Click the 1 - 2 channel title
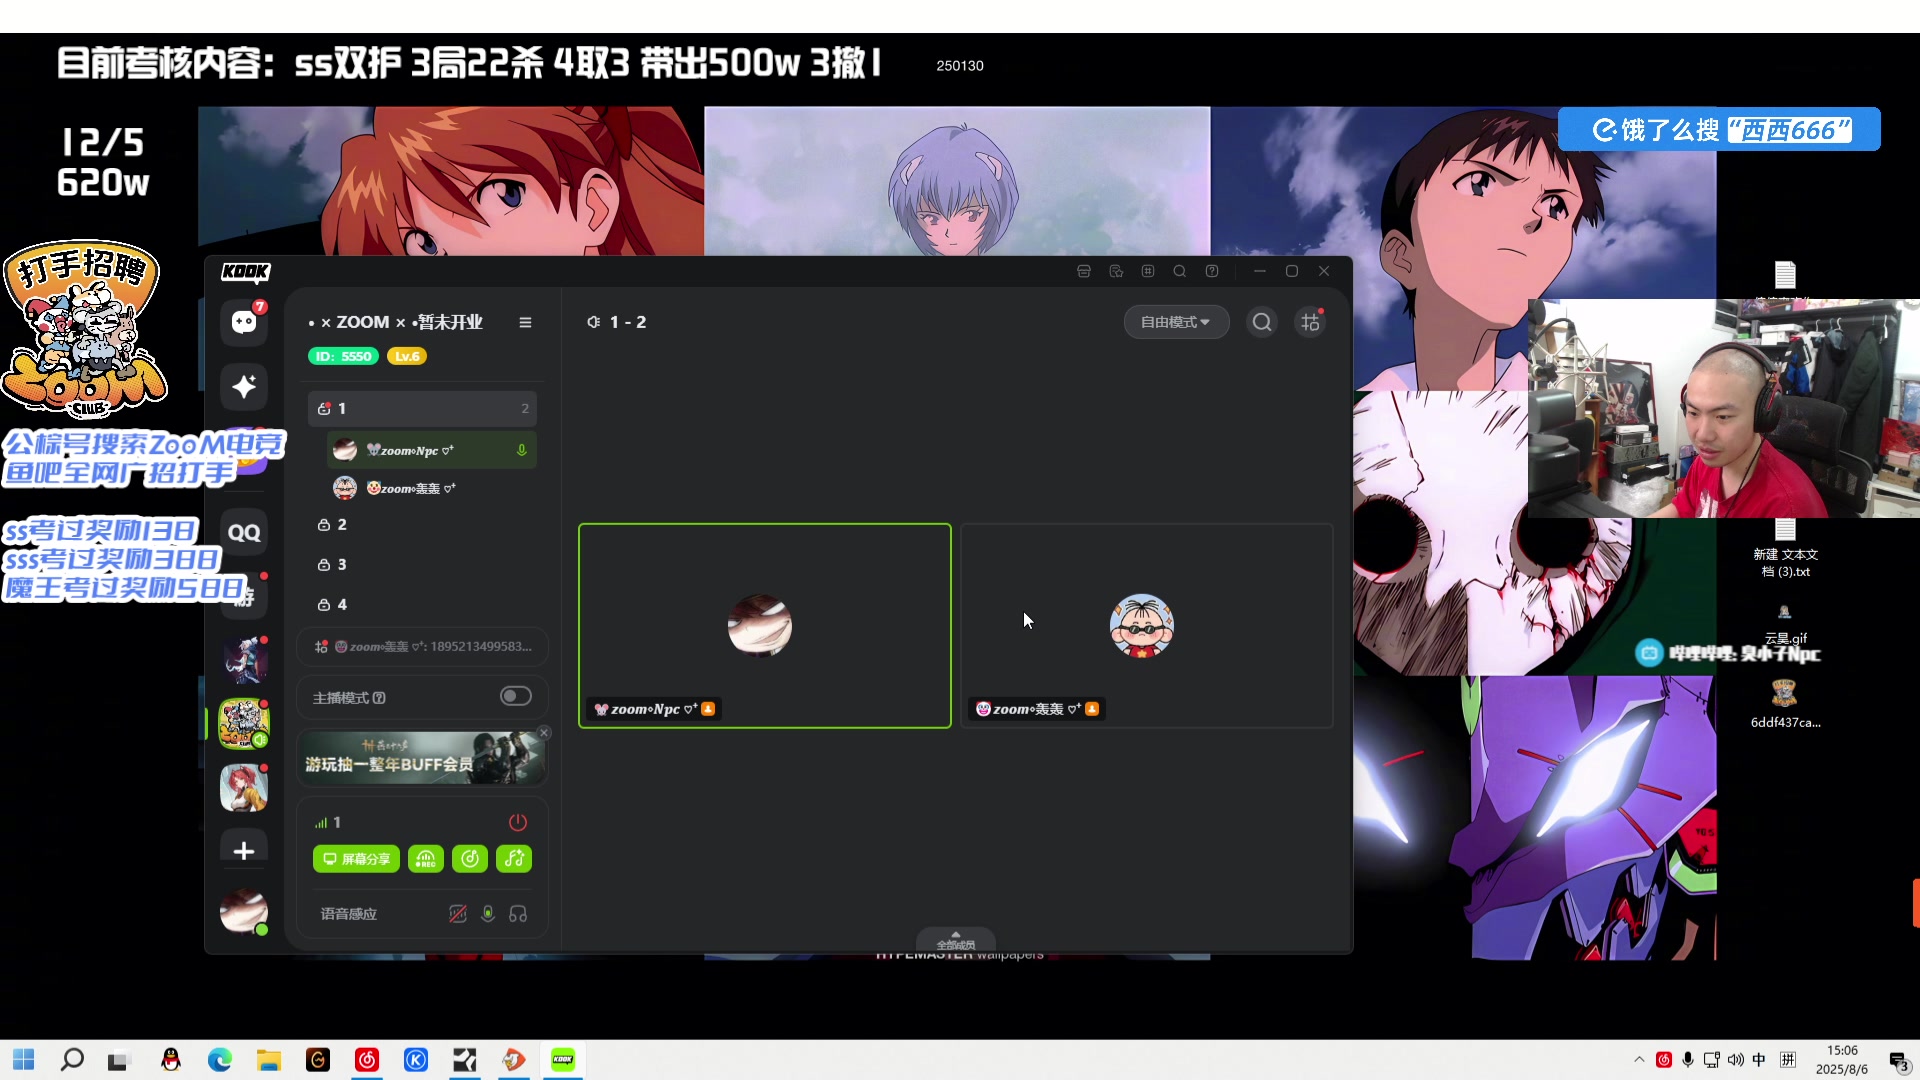Viewport: 1920px width, 1080px height. click(x=628, y=322)
